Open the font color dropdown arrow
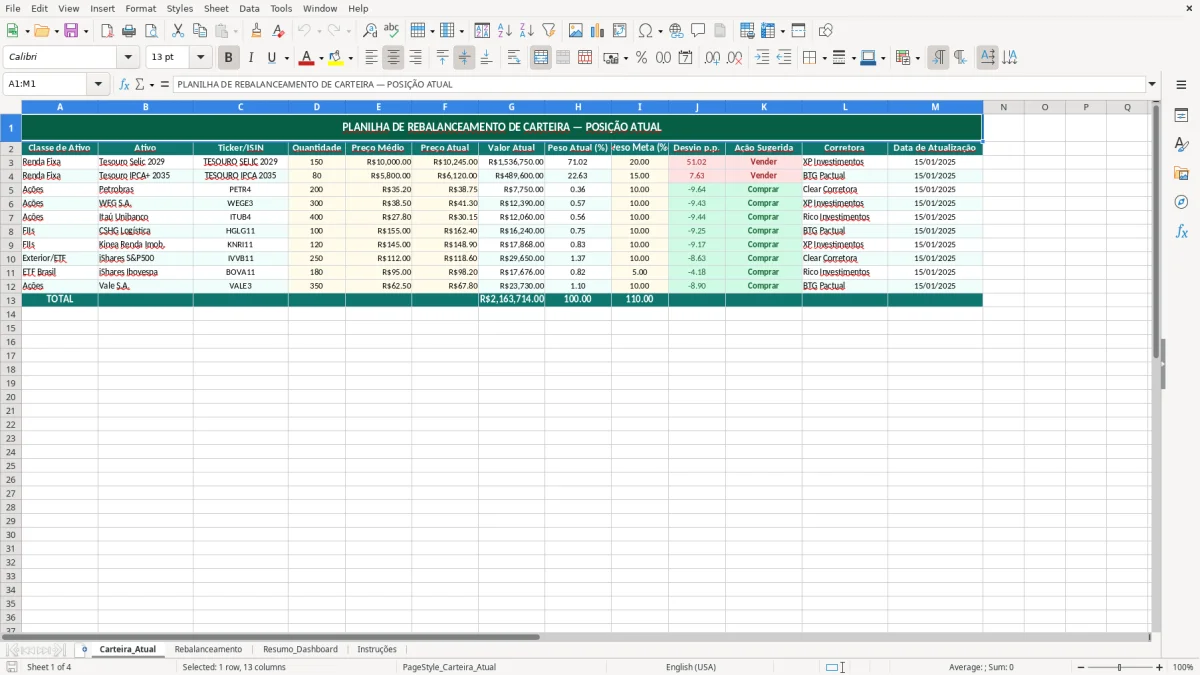Screen dimensions: 1200x675 click(x=321, y=58)
